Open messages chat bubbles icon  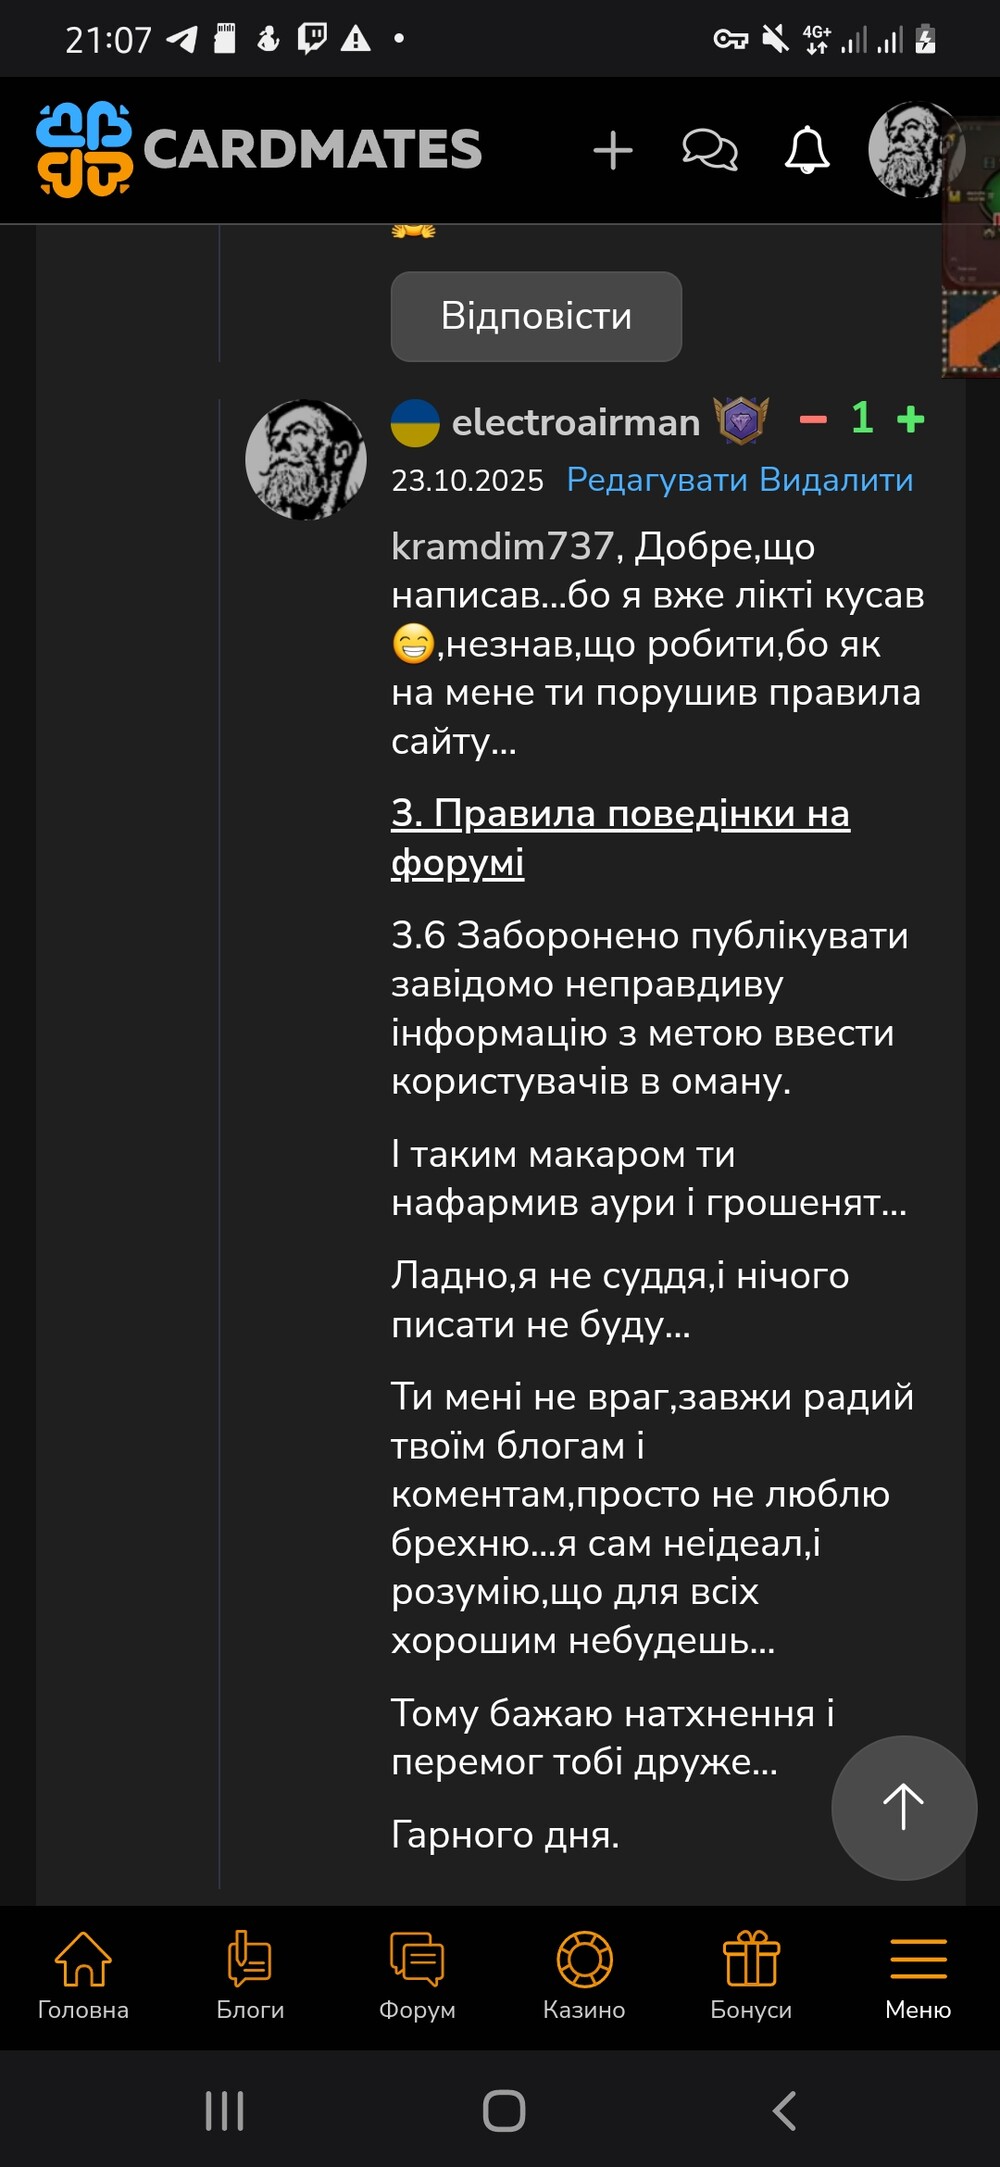click(x=709, y=151)
